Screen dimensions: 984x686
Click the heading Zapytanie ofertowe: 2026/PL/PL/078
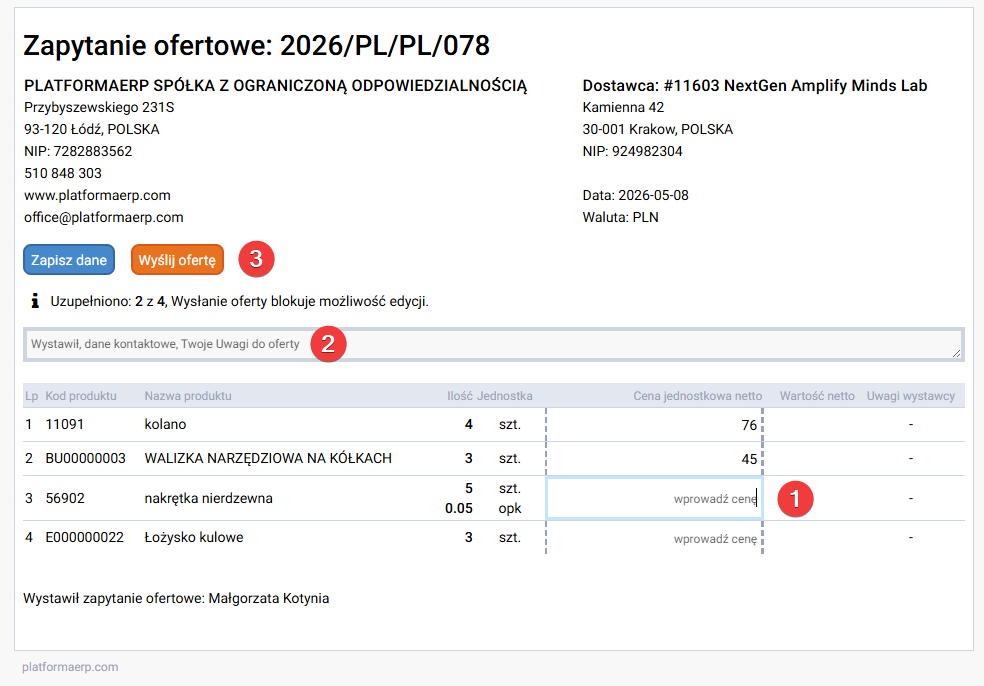[x=257, y=45]
